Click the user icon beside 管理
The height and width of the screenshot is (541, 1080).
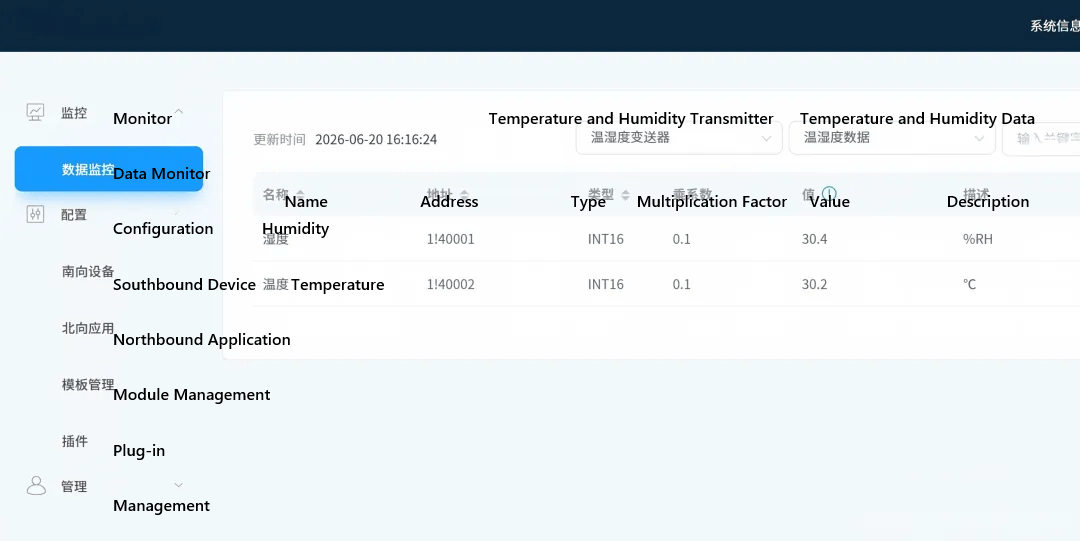36,486
